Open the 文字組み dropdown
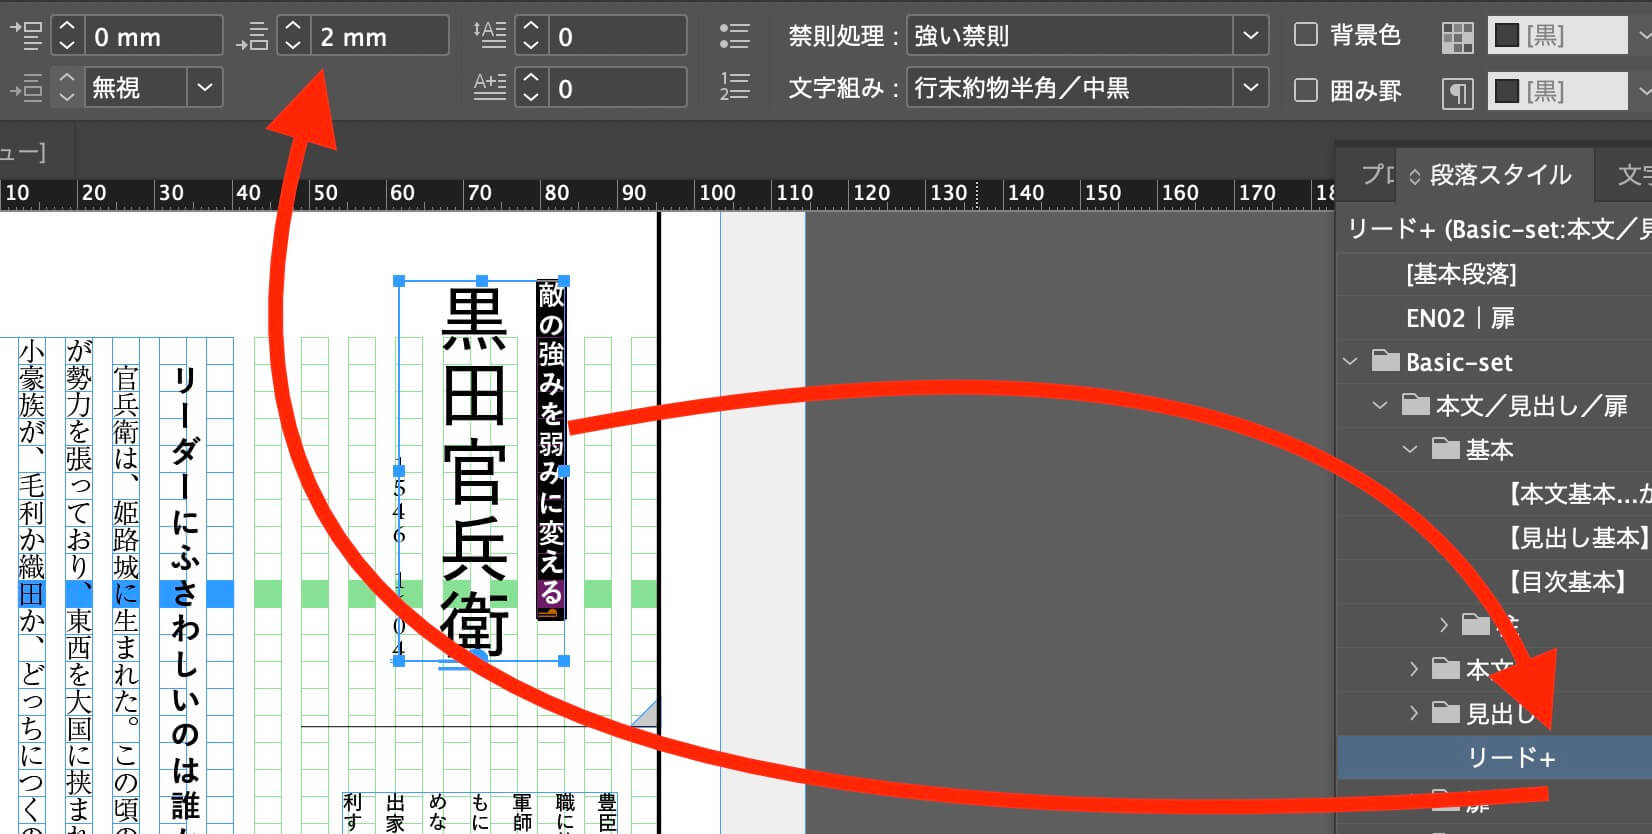This screenshot has height=834, width=1652. click(1250, 88)
